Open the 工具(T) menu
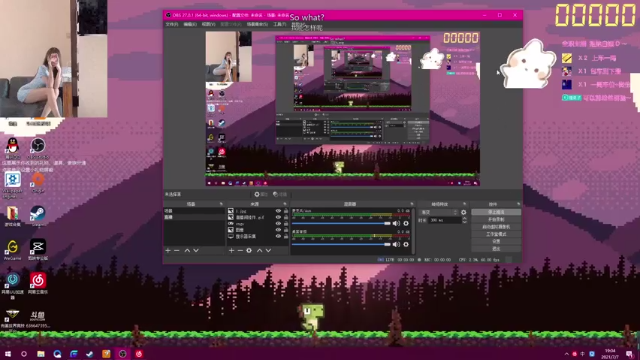 pos(280,24)
